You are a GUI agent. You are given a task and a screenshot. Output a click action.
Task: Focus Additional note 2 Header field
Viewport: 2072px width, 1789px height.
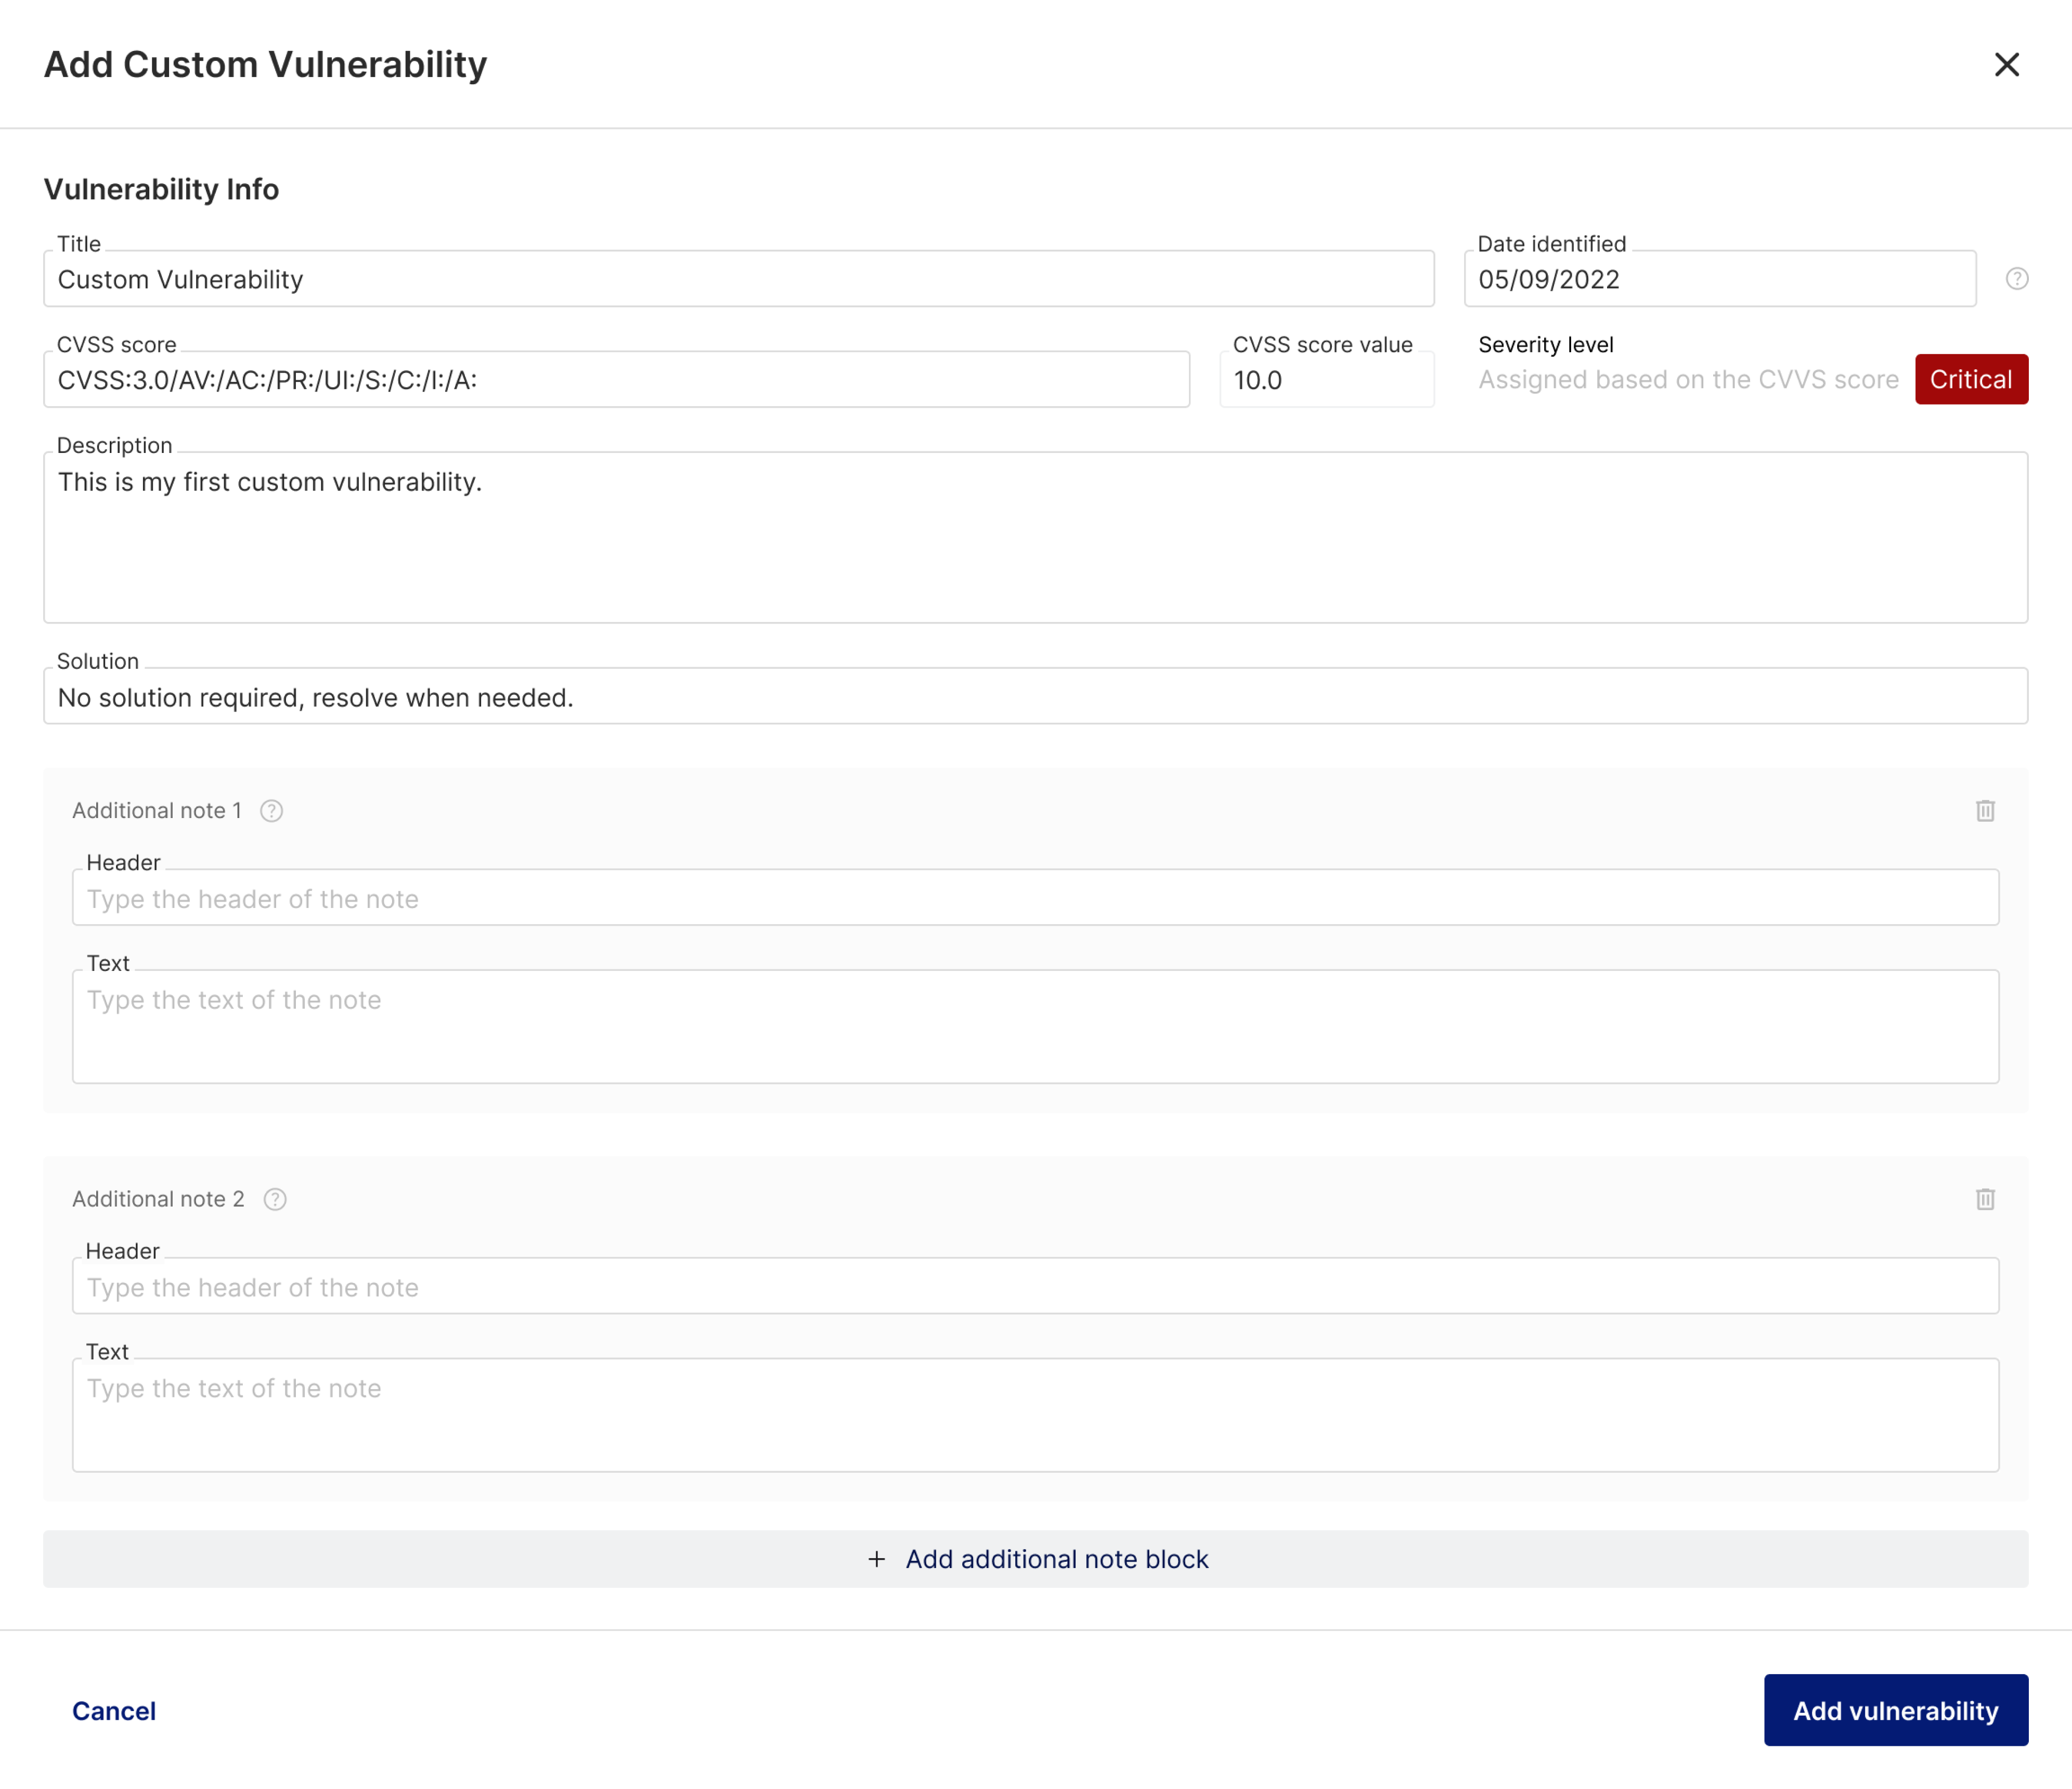click(1036, 1287)
